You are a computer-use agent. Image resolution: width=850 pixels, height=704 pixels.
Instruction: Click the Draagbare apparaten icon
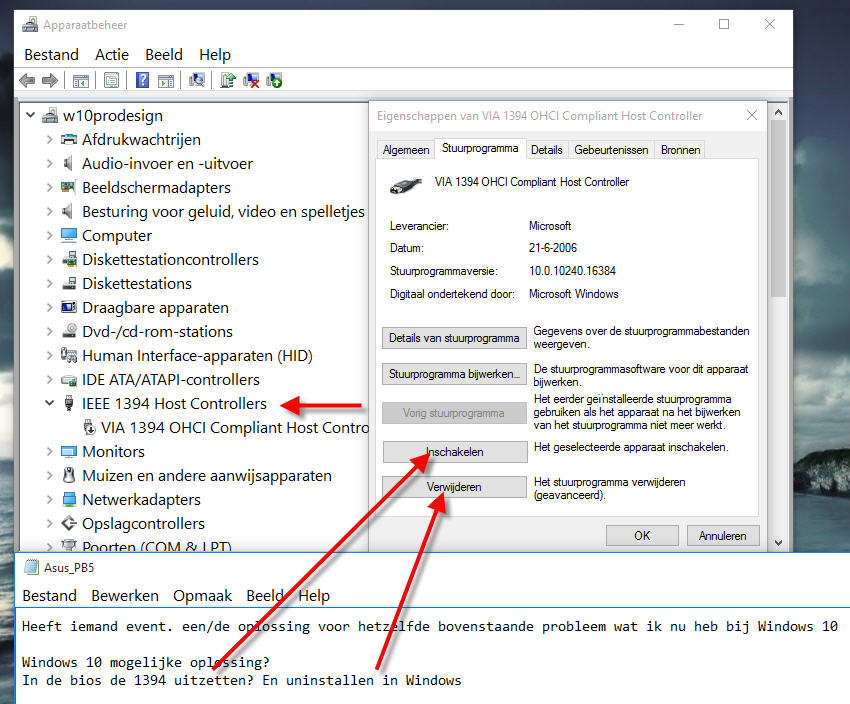coord(69,307)
